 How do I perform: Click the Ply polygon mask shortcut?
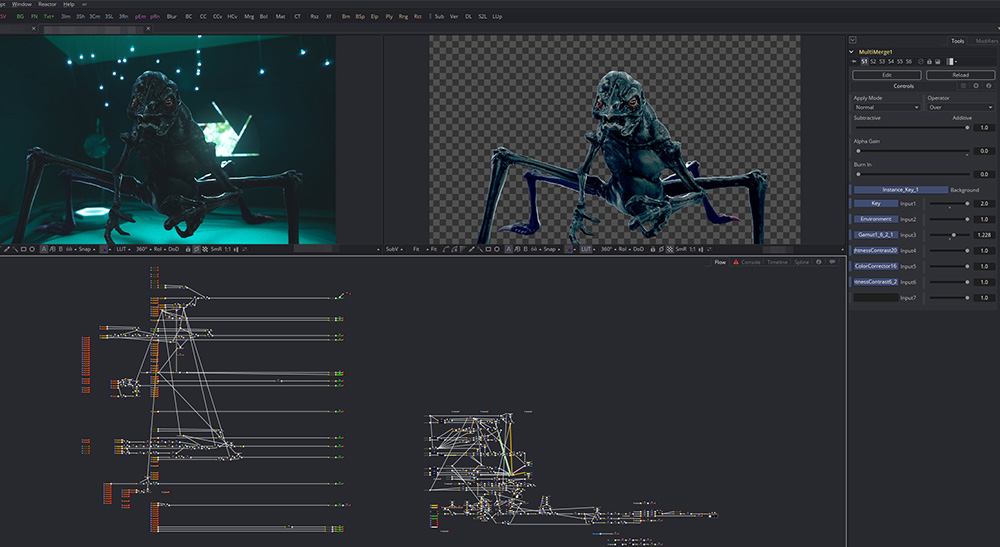coord(389,17)
